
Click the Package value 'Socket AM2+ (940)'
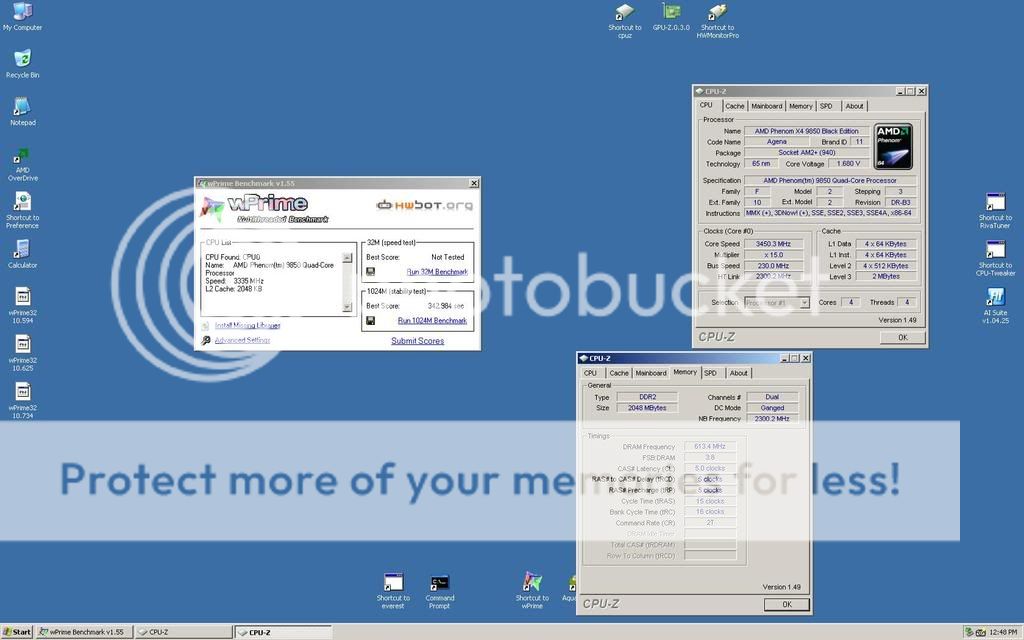tap(807, 153)
